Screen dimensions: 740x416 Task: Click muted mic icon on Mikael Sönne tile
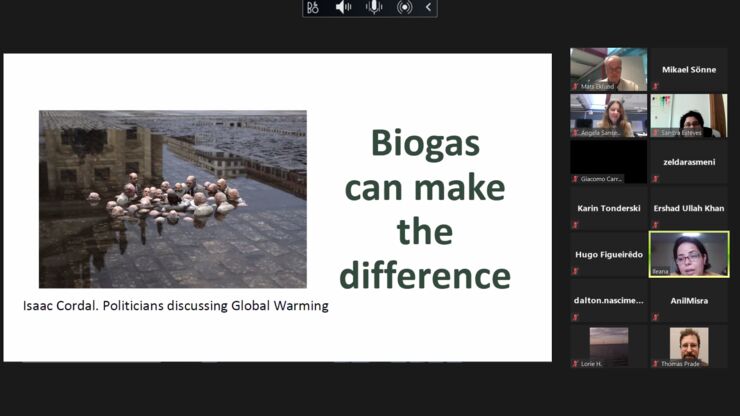656,86
